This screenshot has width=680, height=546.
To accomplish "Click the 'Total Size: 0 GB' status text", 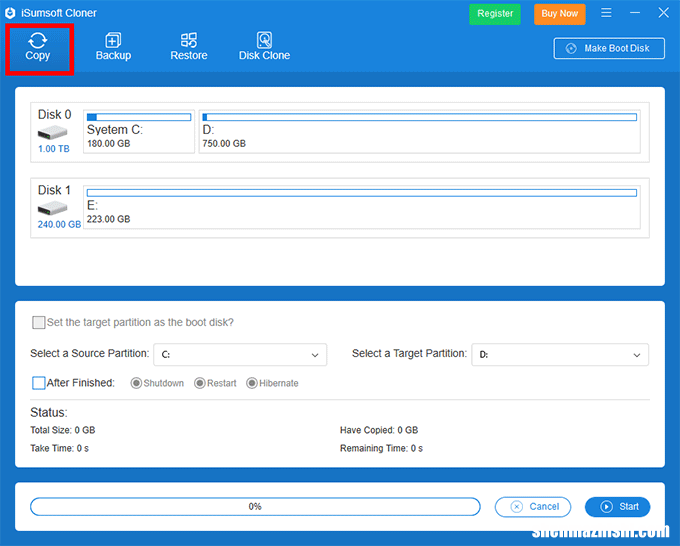I will pyautogui.click(x=62, y=430).
